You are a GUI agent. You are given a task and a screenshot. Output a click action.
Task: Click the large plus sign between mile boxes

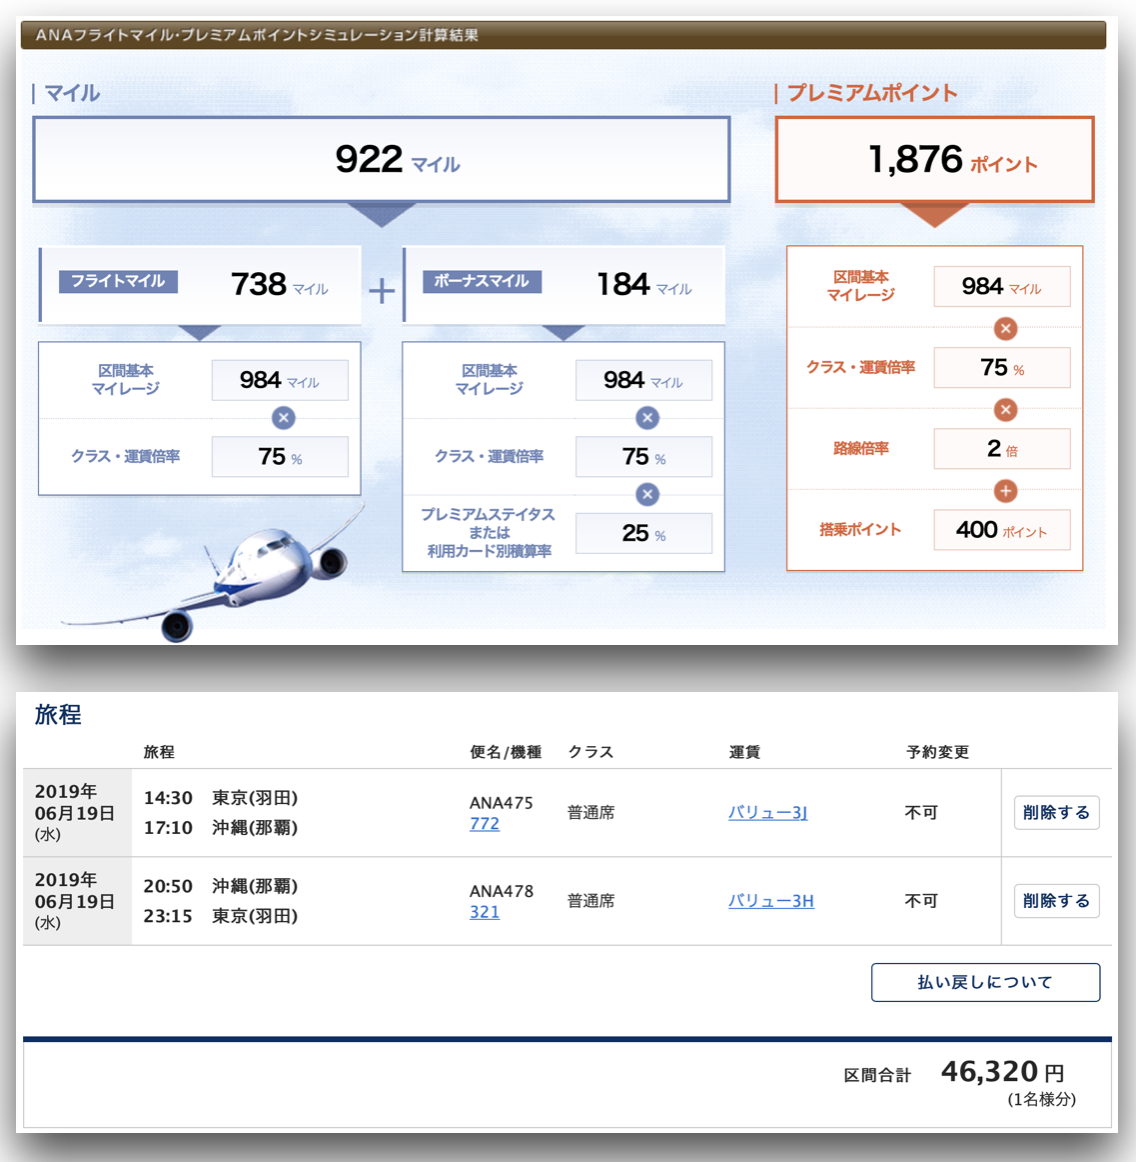pos(382,291)
